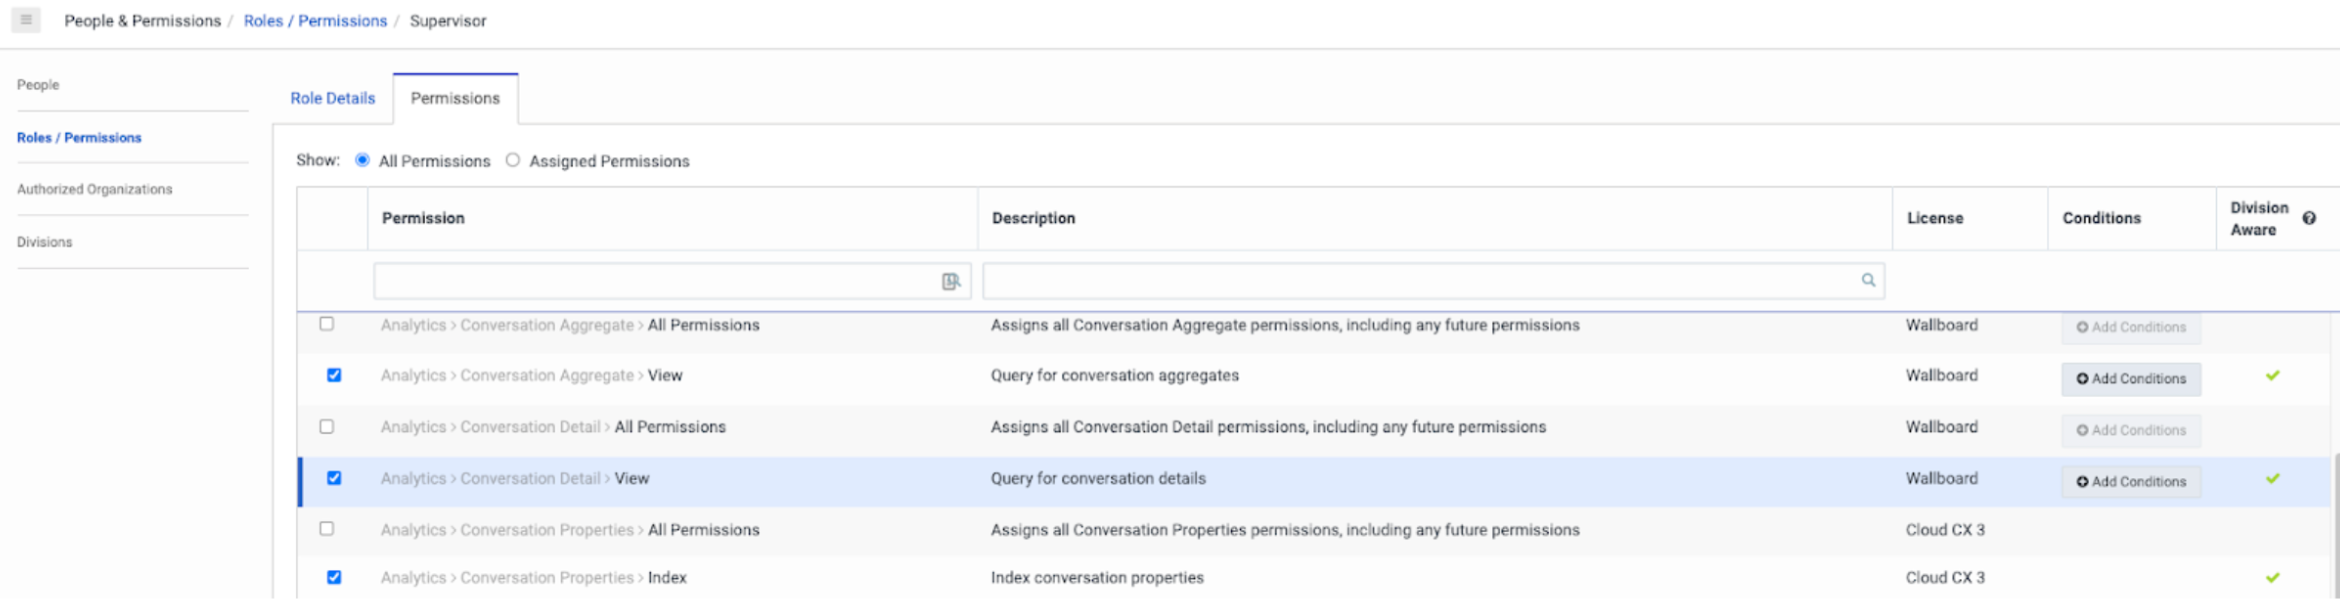Image resolution: width=2340 pixels, height=608 pixels.
Task: Click the Description filter text field
Action: [1420, 282]
